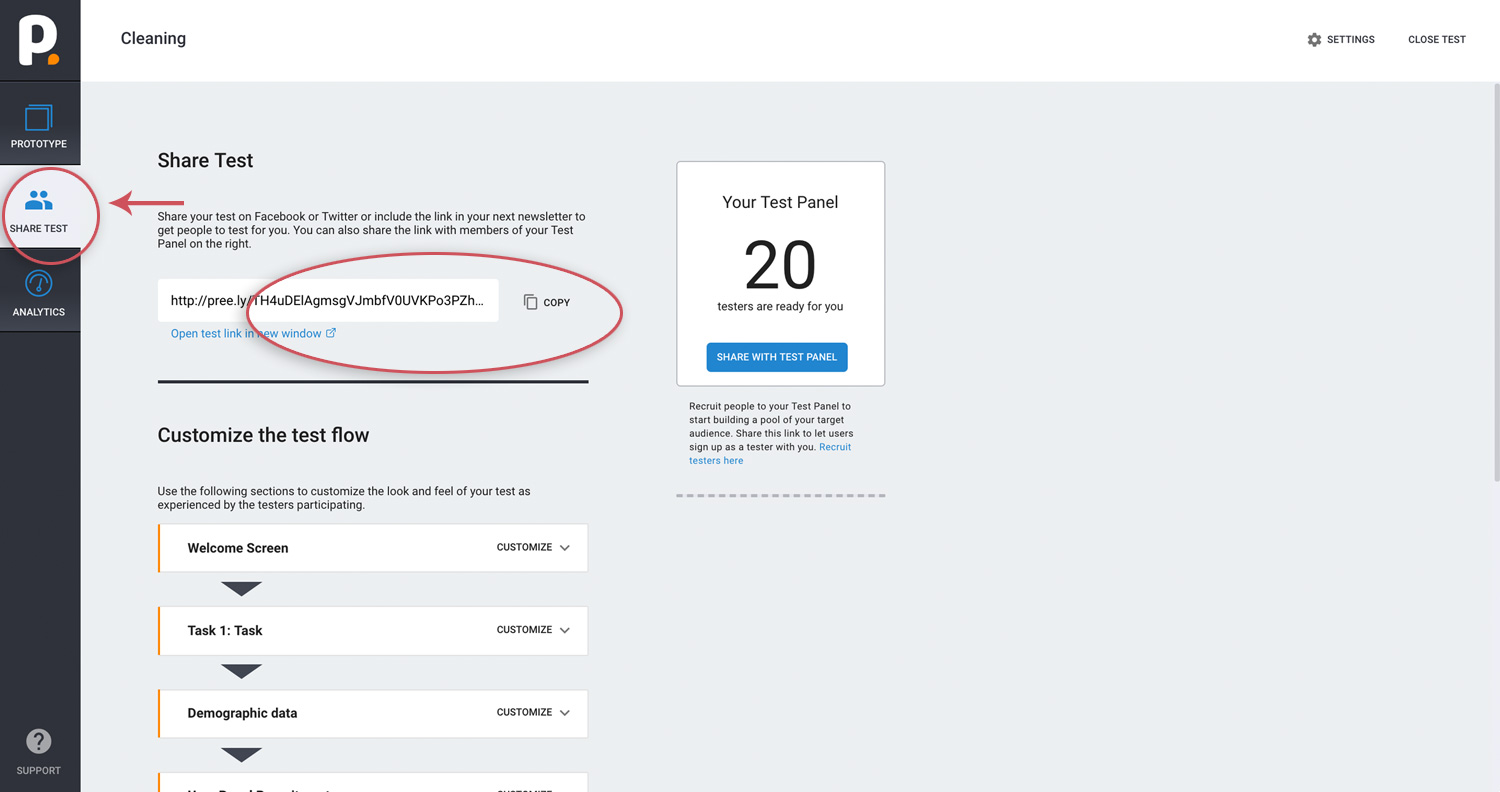Image resolution: width=1500 pixels, height=792 pixels.
Task: Click the Settings gear icon
Action: (x=1314, y=40)
